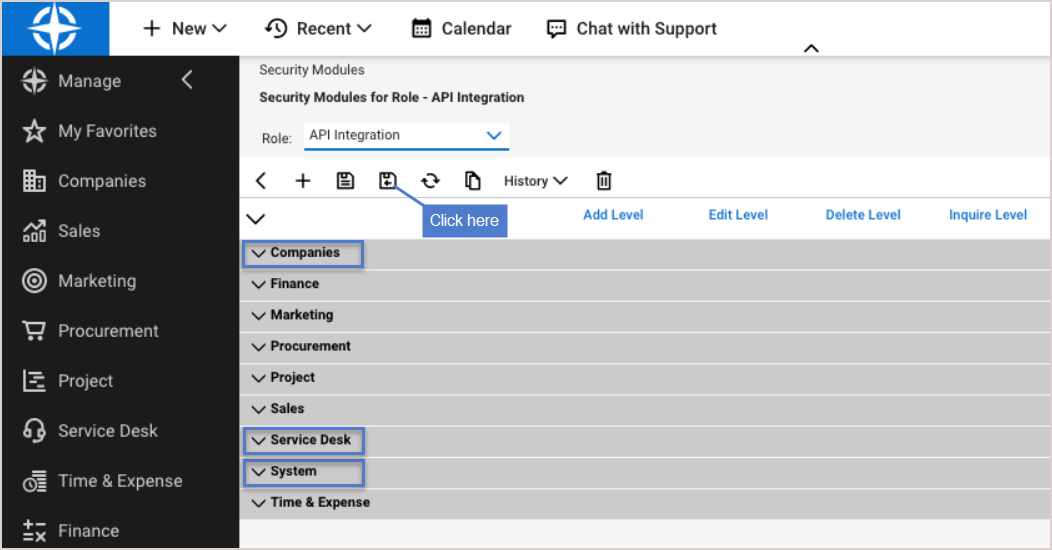Click the trash delete icon

(604, 180)
